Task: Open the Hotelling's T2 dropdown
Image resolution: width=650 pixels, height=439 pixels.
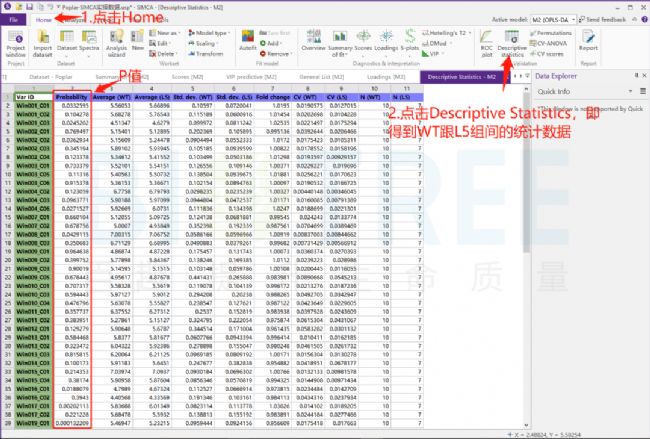Action: tap(446, 33)
